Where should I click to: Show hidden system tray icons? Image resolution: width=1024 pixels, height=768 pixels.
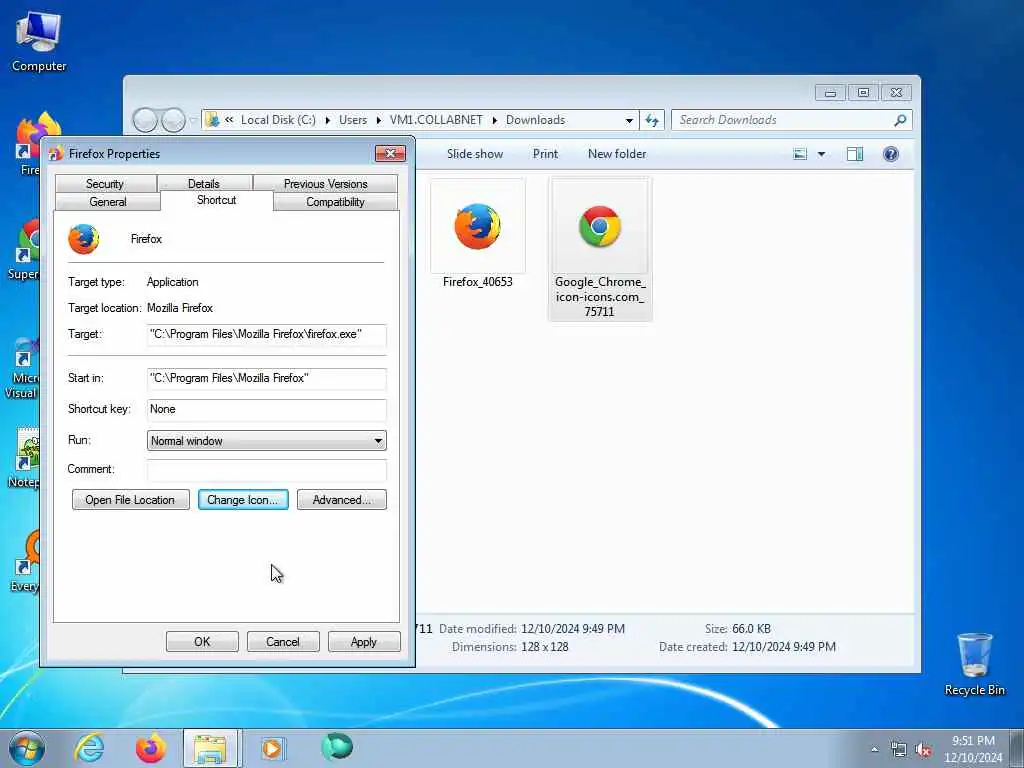tap(874, 749)
